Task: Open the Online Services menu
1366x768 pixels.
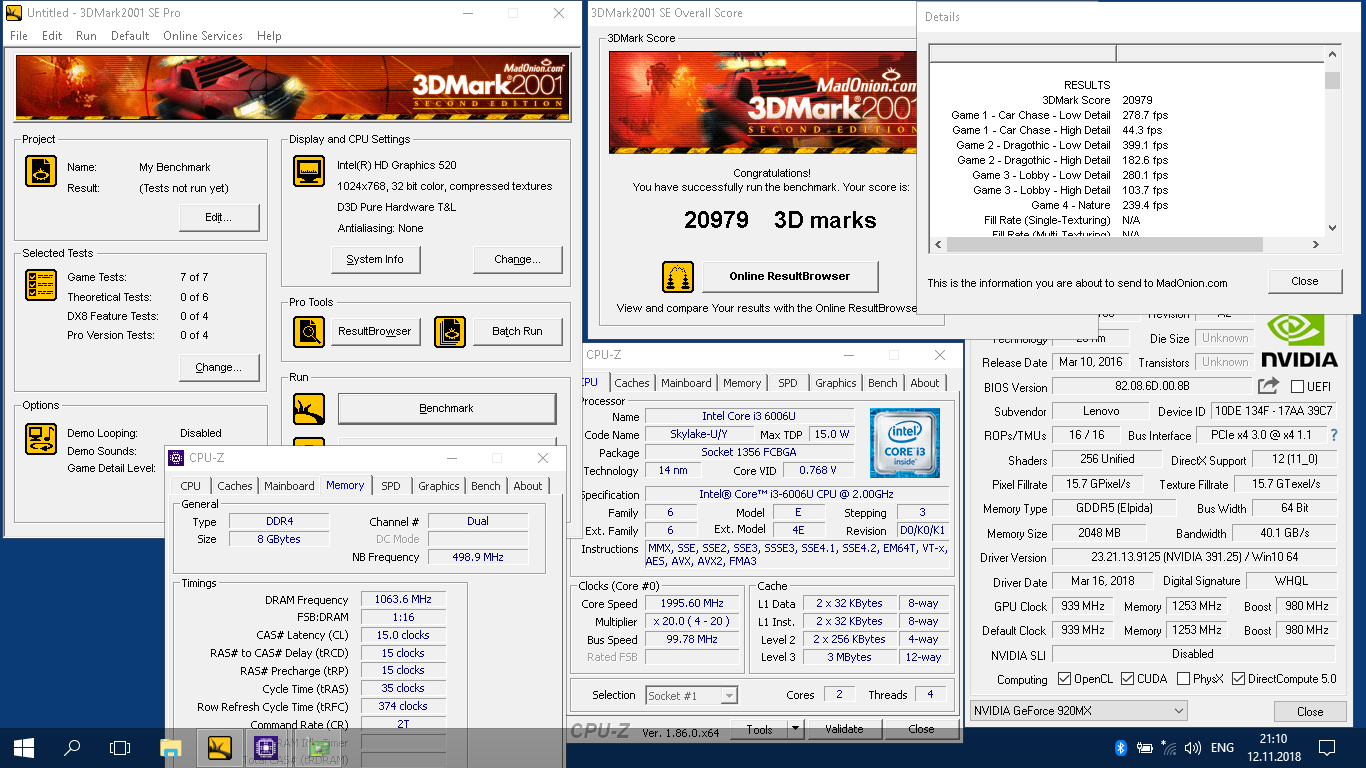Action: (x=203, y=35)
